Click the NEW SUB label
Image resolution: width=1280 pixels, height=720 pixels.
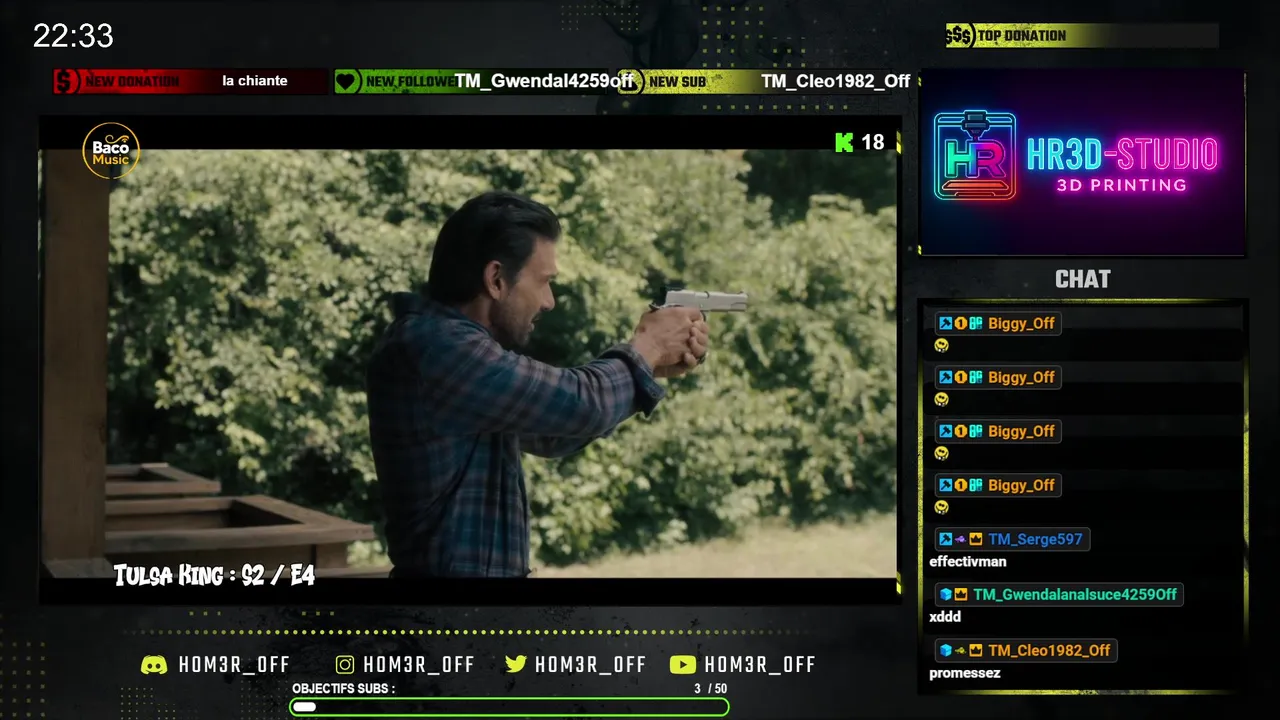pyautogui.click(x=677, y=82)
